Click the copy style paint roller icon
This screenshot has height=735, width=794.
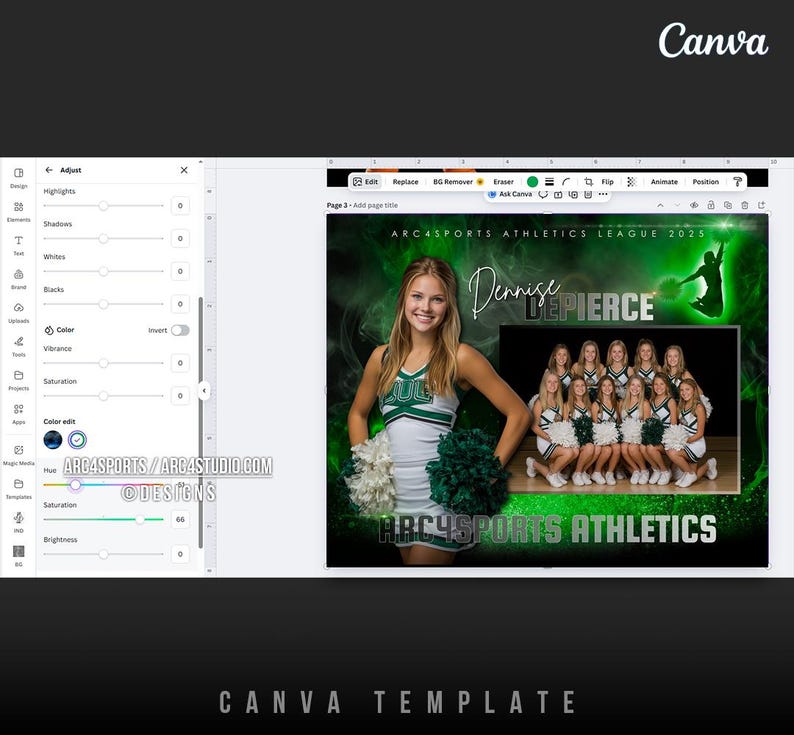pos(737,182)
